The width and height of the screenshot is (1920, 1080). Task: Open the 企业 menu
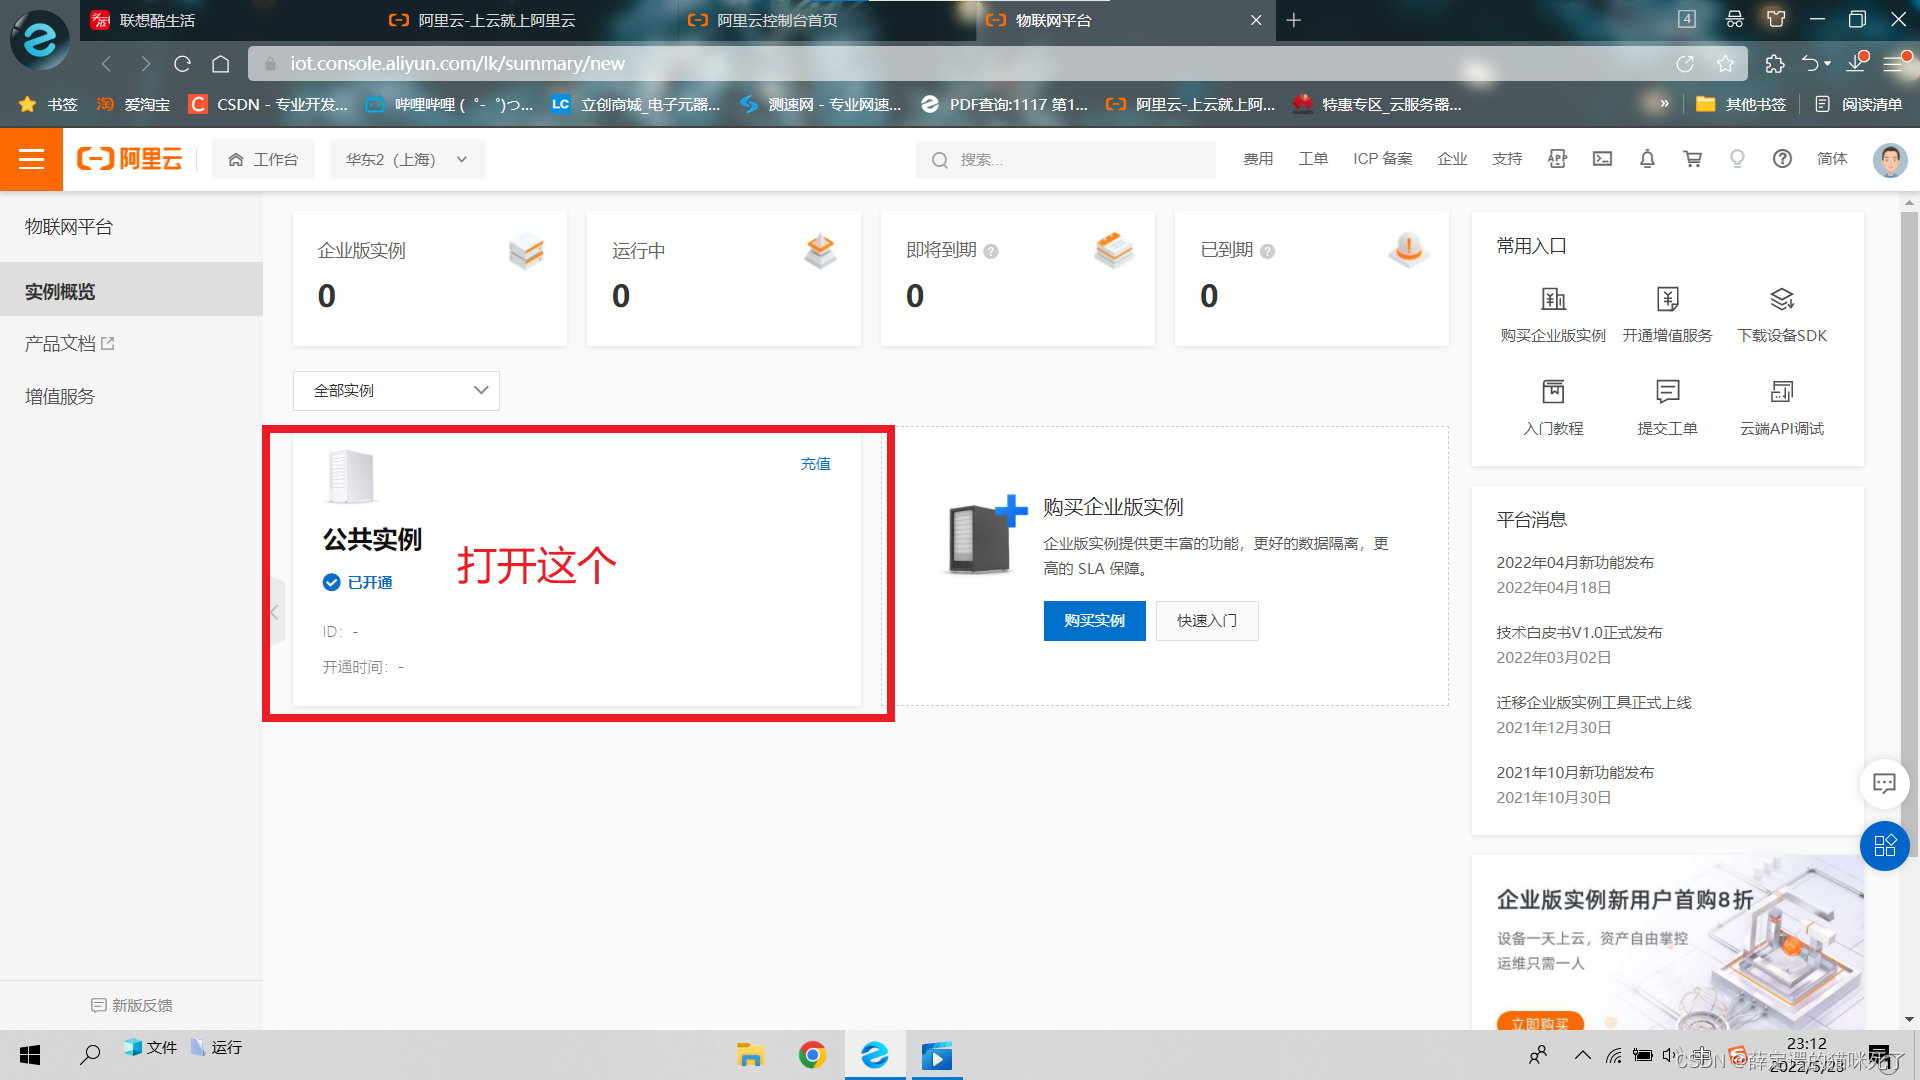[x=1452, y=159]
